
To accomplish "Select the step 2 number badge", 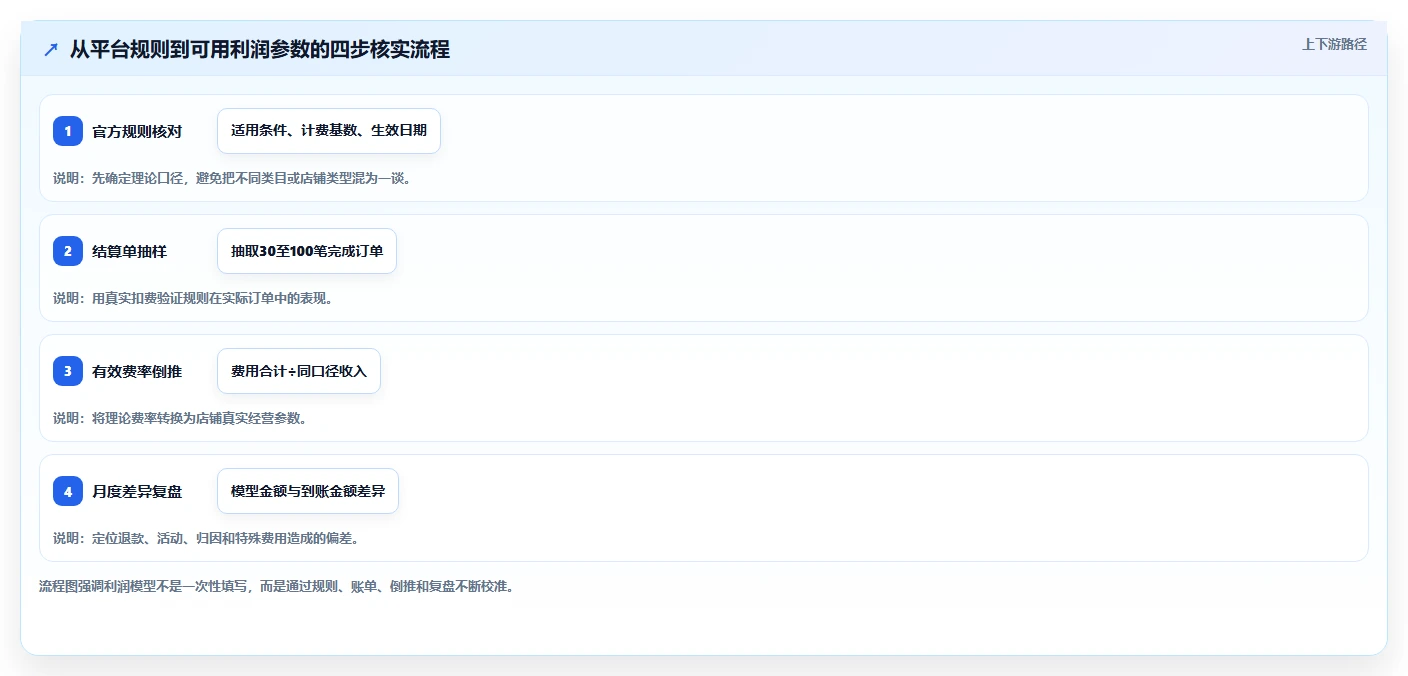I will point(68,251).
